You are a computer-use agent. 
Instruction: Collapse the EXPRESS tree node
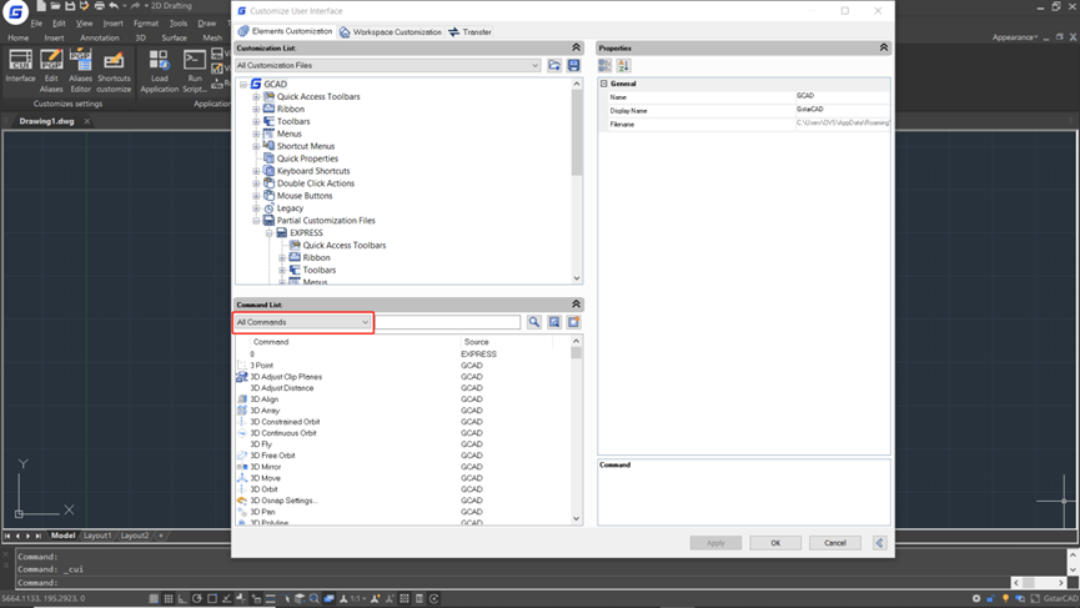[x=269, y=233]
